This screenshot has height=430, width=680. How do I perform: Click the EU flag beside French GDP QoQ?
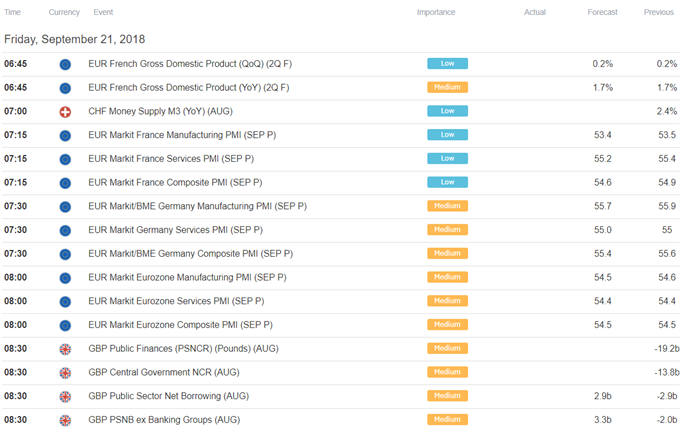[x=65, y=65]
